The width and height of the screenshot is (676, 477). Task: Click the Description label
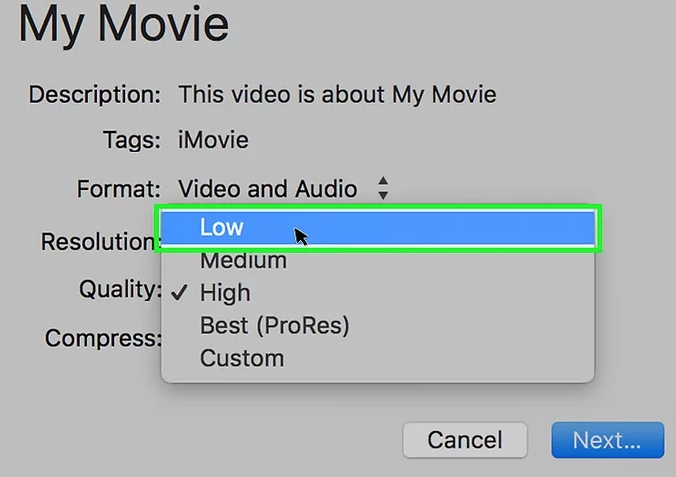[x=94, y=95]
